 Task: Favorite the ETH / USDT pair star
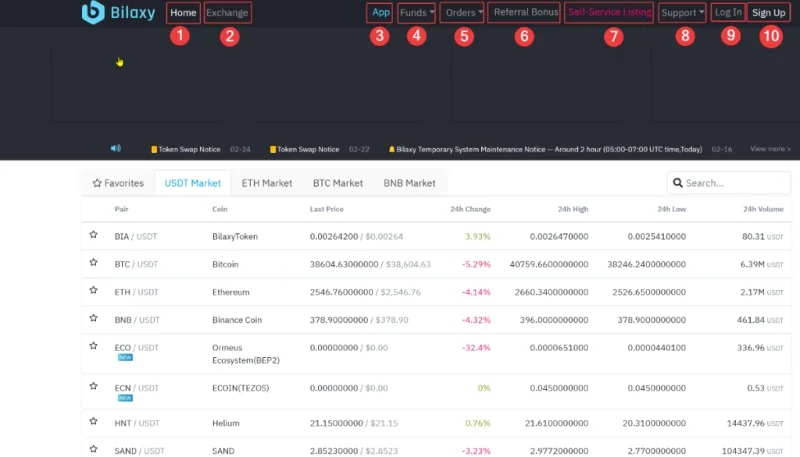click(93, 290)
